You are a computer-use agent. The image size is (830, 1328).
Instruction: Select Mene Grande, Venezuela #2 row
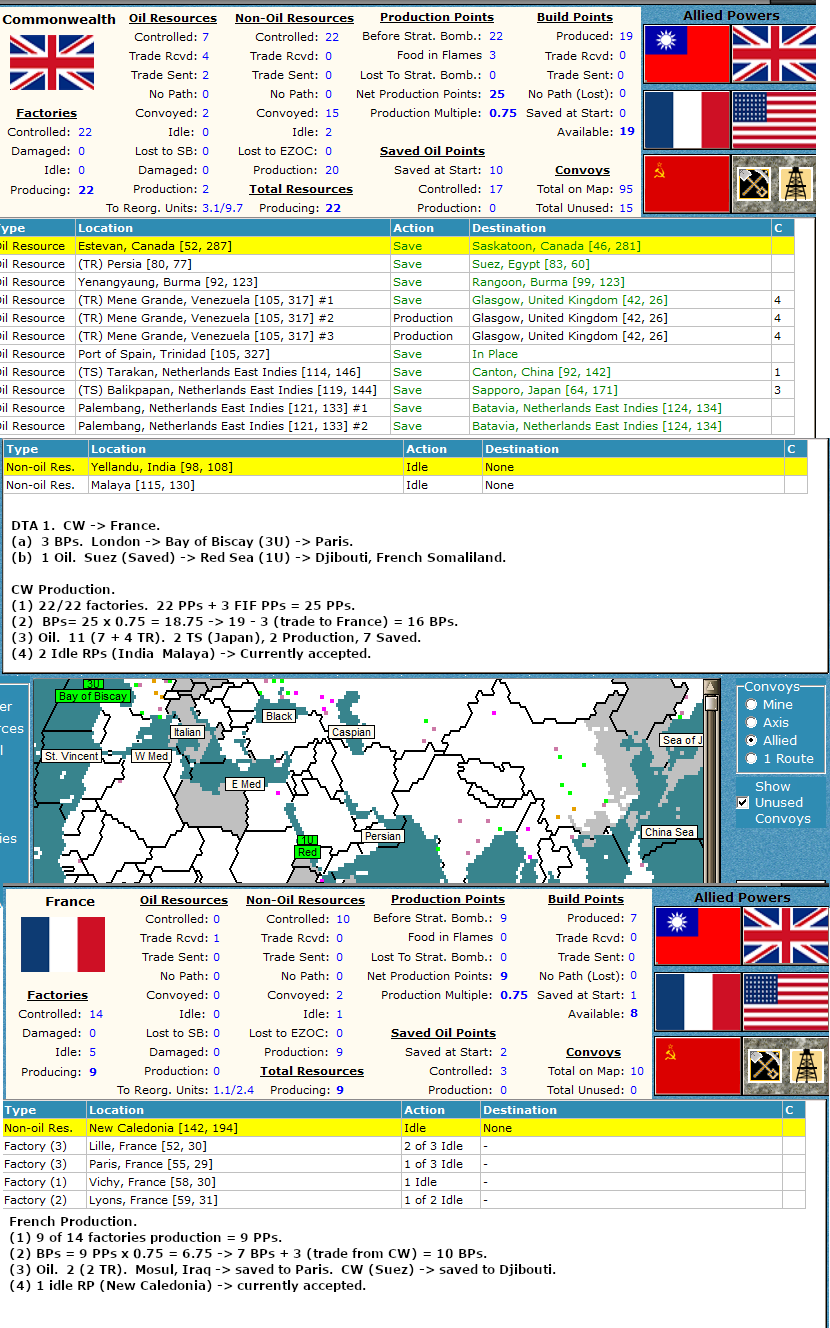coord(397,318)
